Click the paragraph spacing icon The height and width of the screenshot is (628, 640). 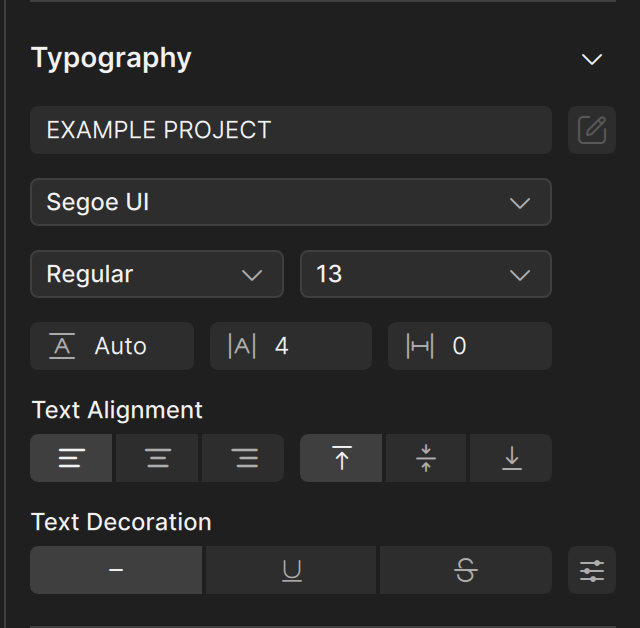click(x=420, y=346)
